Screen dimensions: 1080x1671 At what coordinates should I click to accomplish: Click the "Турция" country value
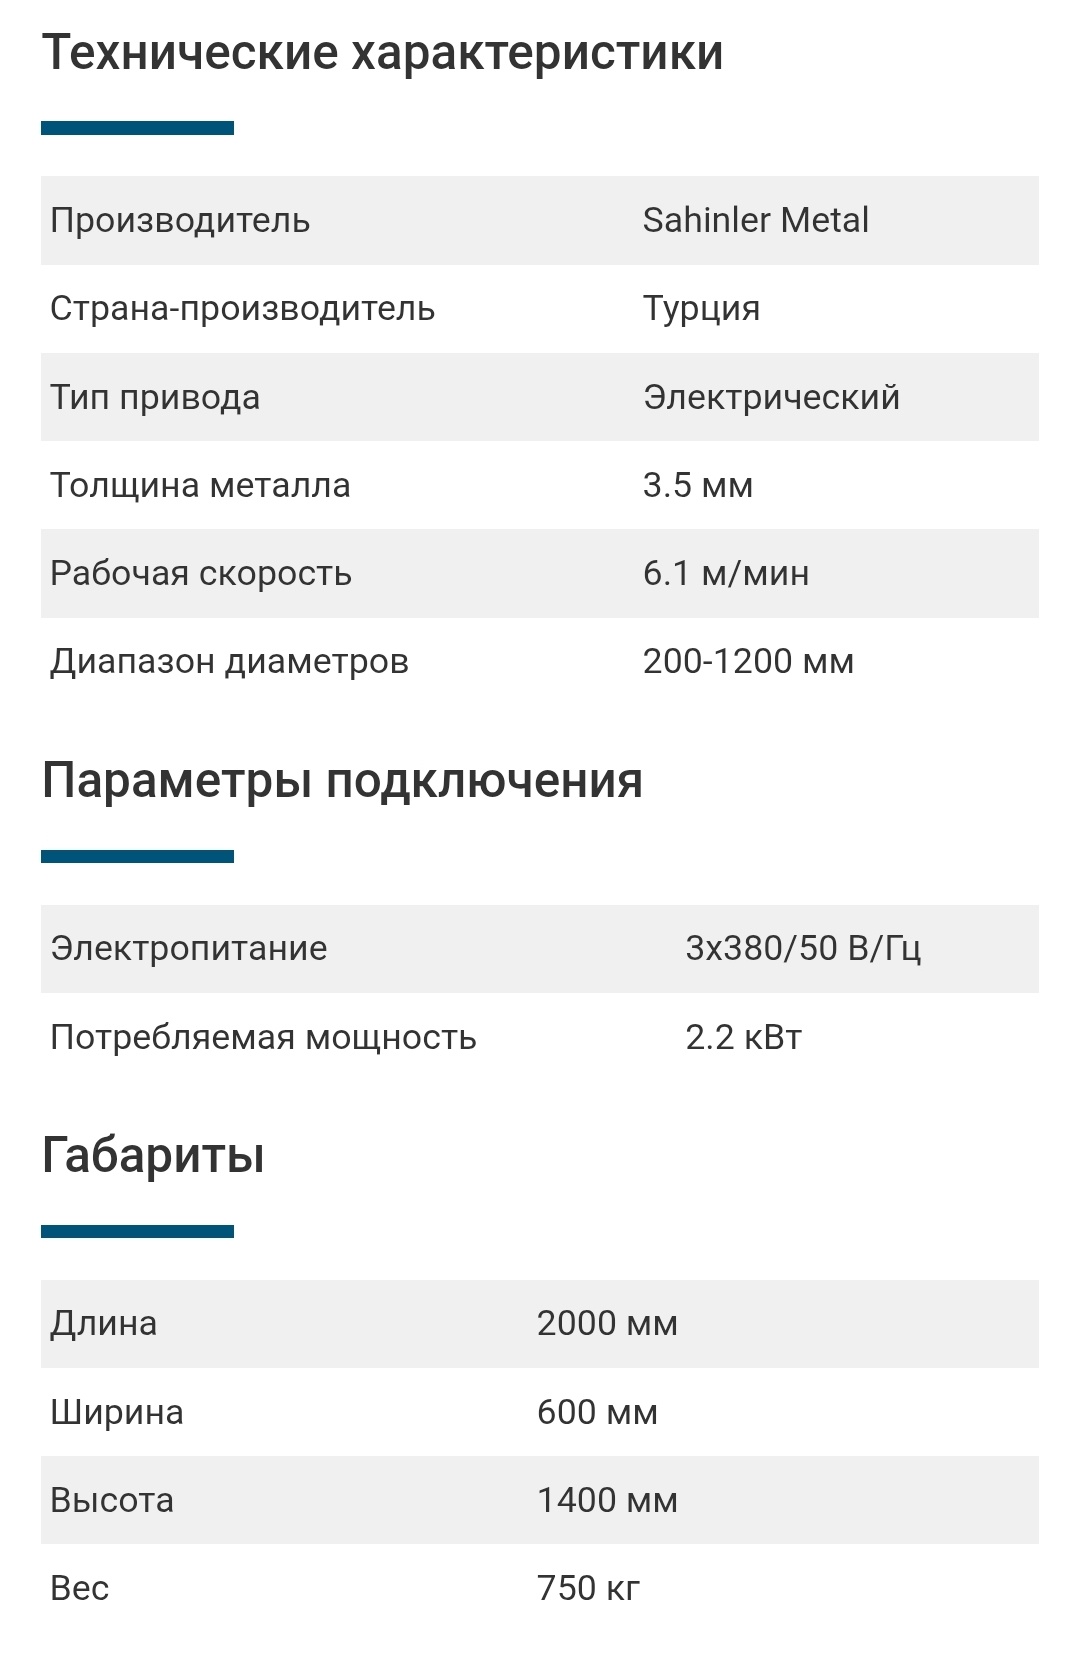pos(701,308)
